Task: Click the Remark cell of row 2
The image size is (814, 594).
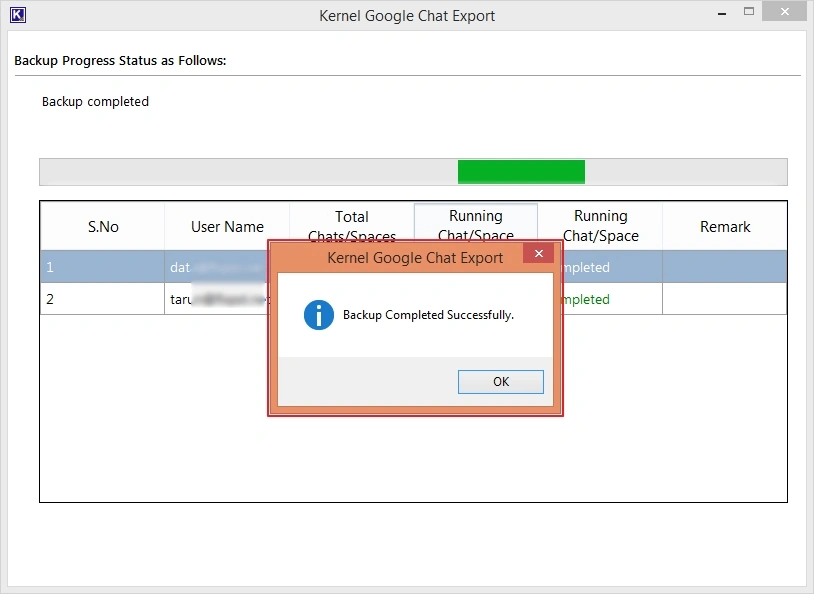Action: coord(725,299)
